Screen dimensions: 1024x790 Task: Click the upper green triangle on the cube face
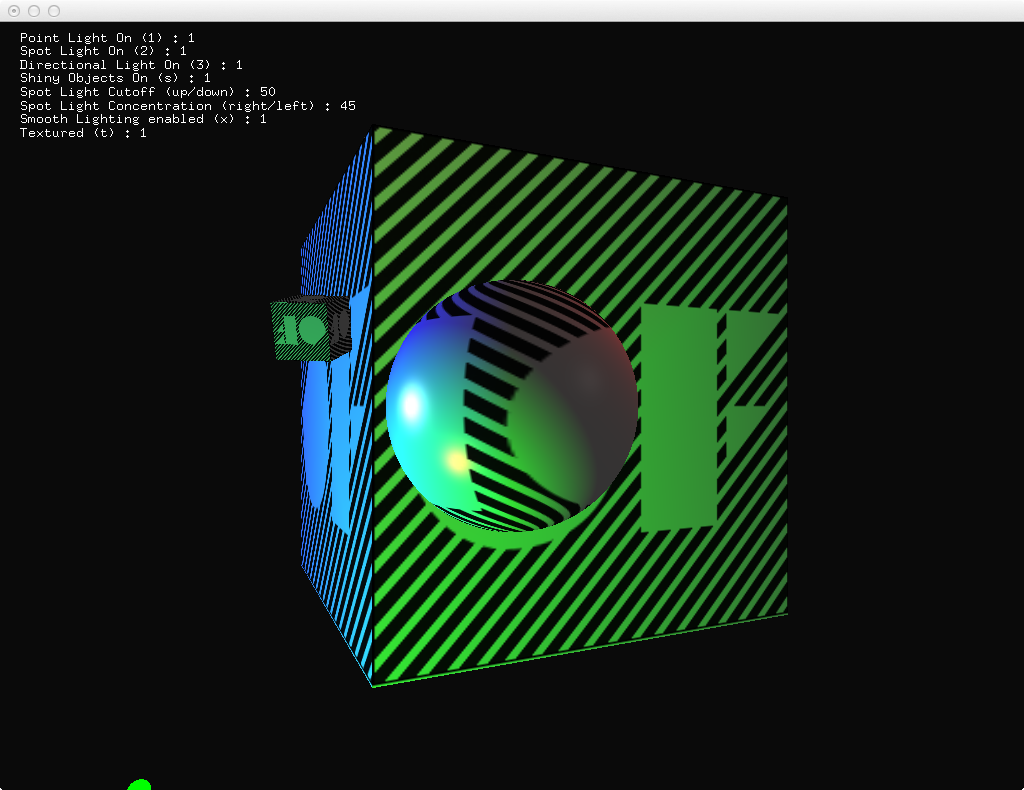[x=748, y=340]
